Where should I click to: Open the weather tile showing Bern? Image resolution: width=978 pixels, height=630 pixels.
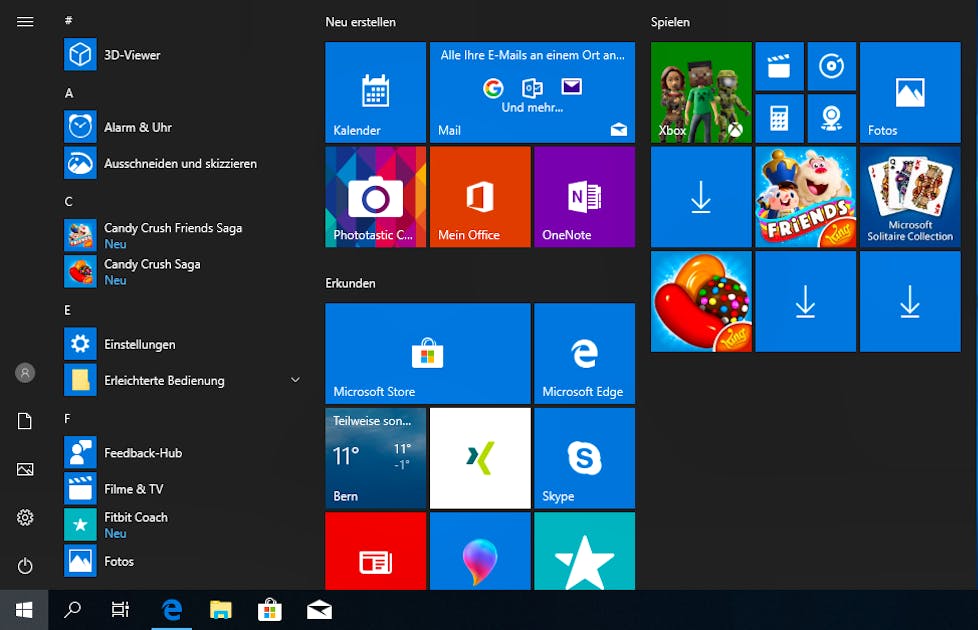(x=375, y=458)
